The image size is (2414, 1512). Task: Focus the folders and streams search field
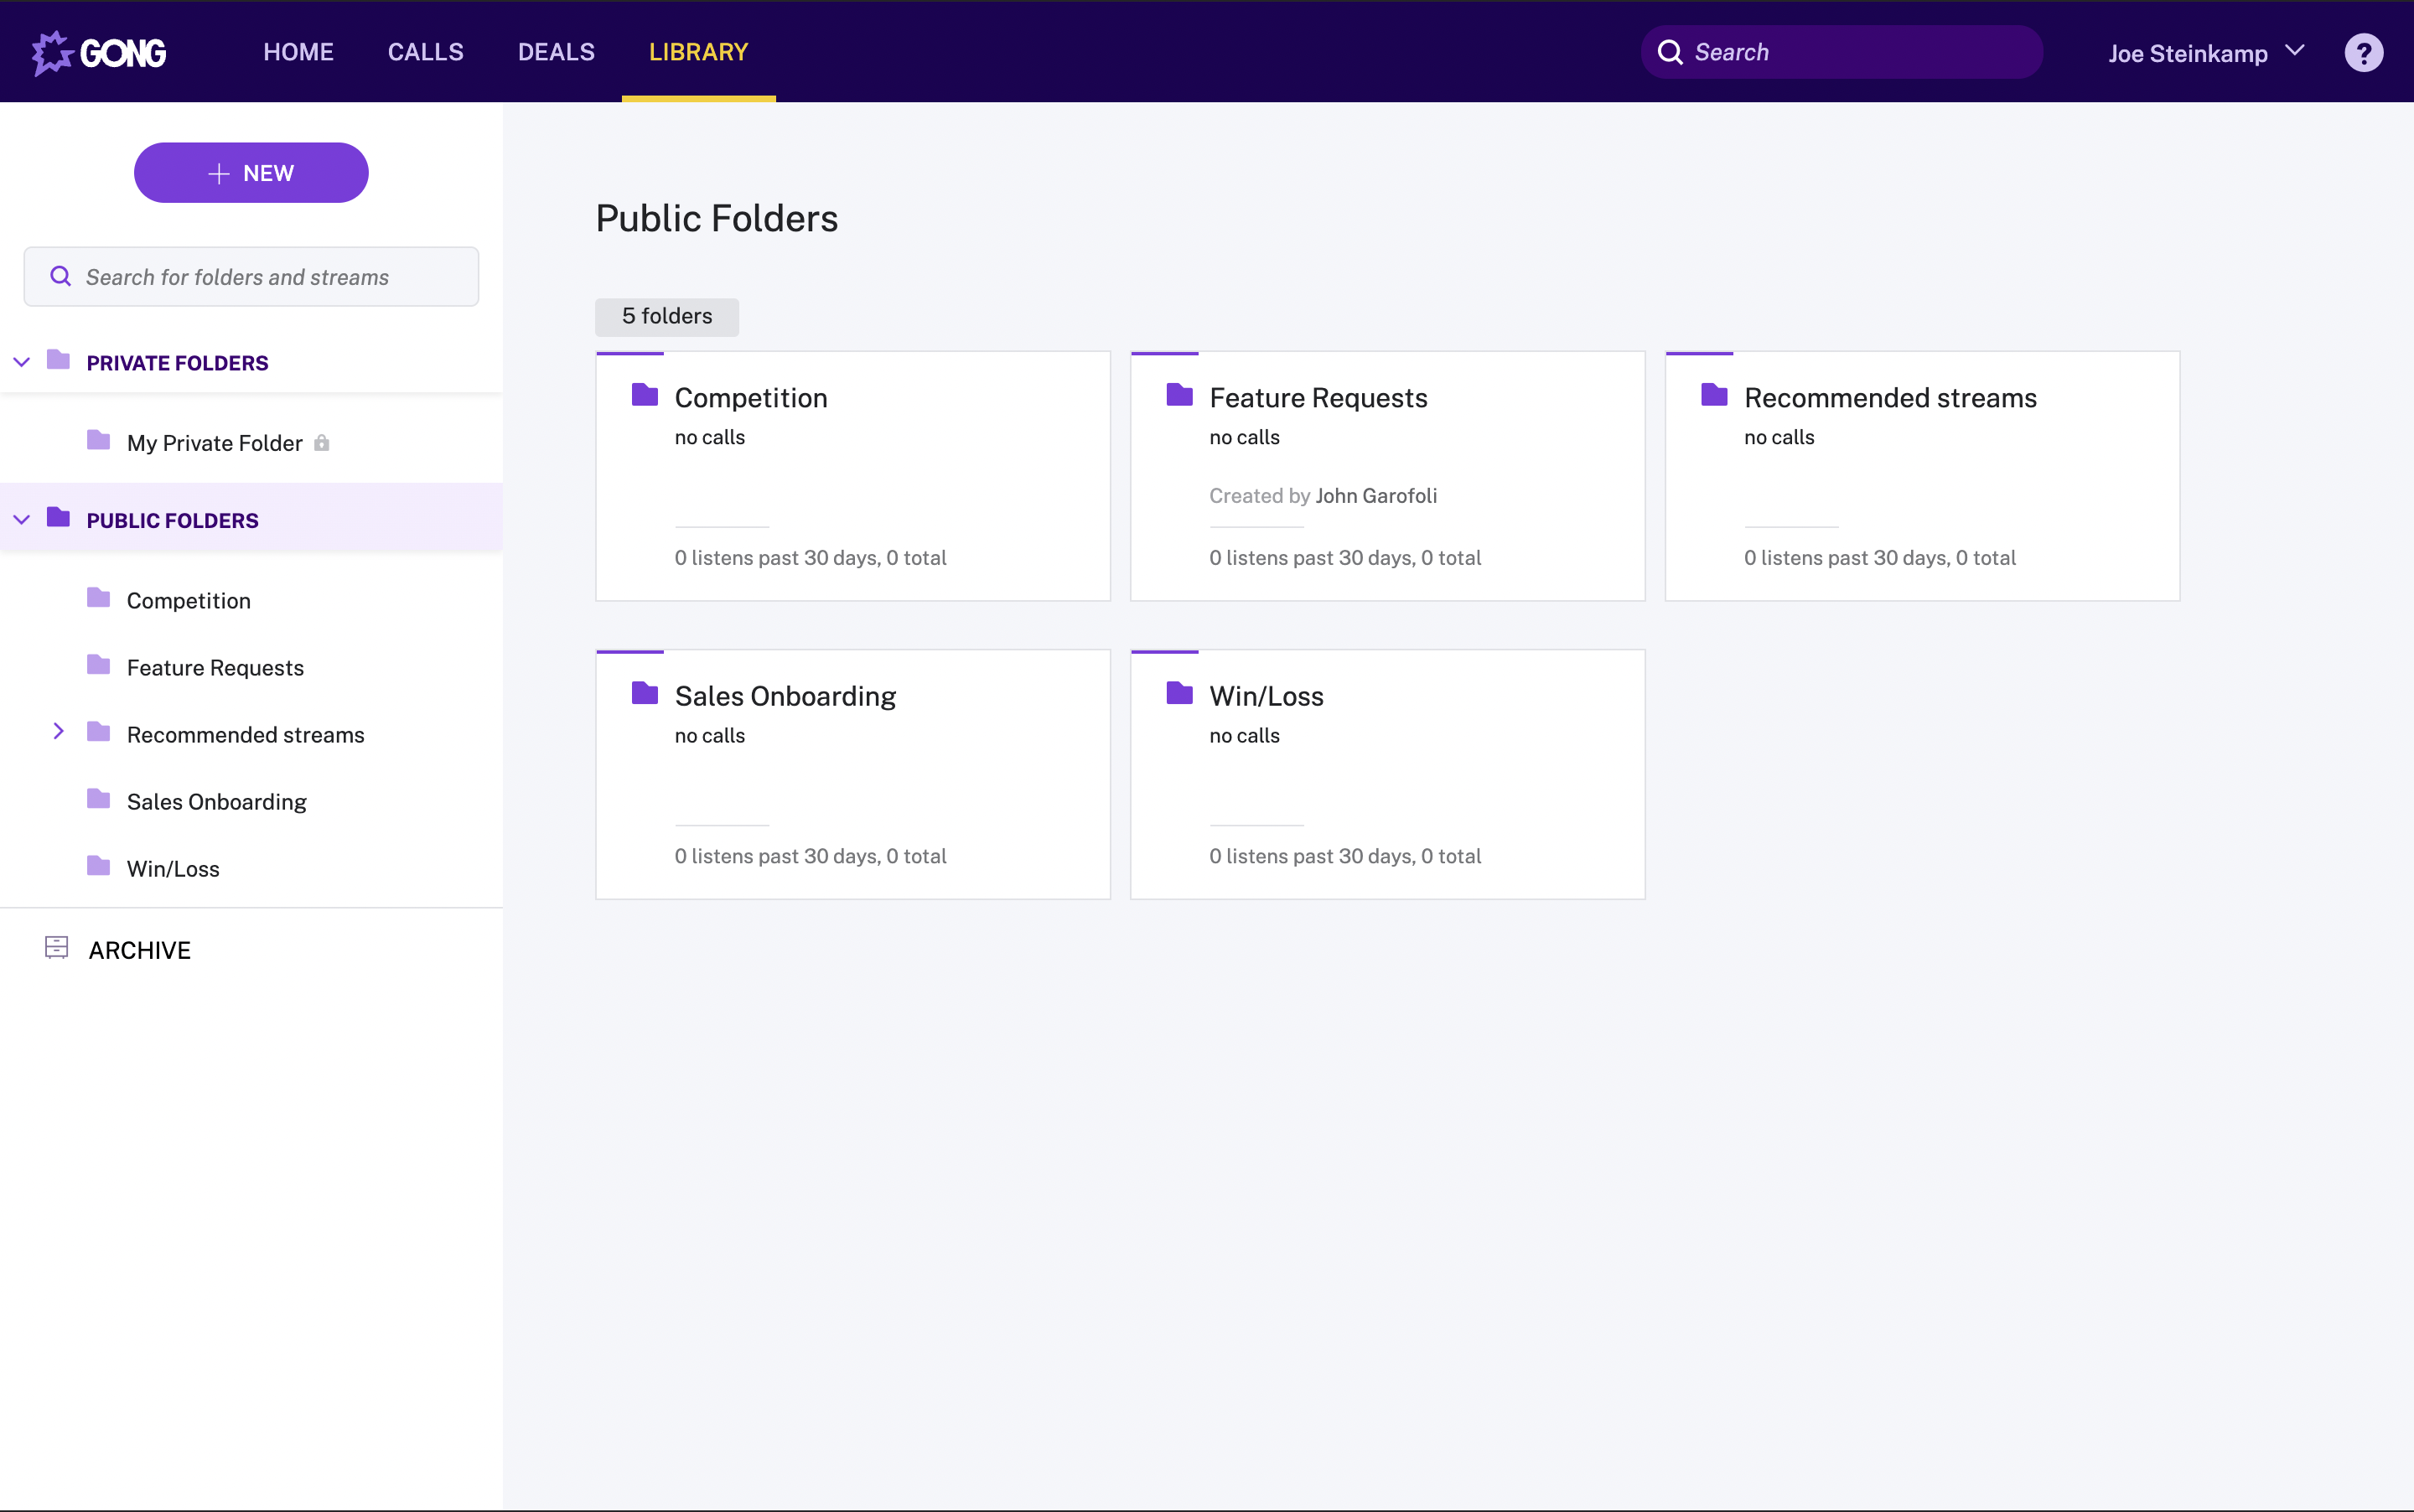(270, 277)
